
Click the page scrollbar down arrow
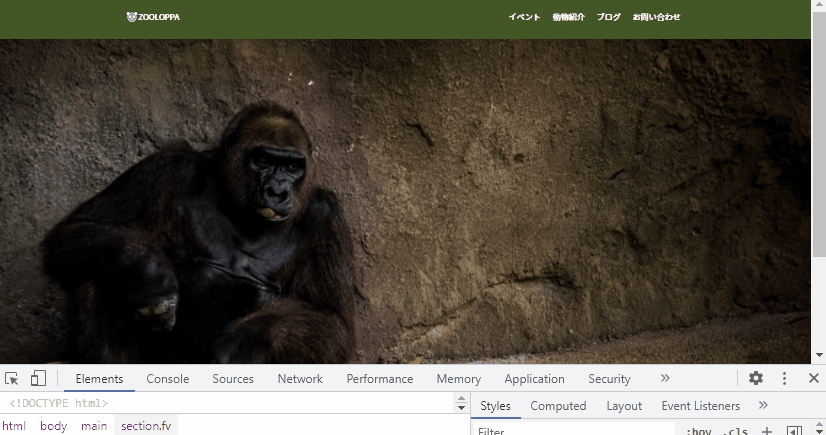tap(819, 355)
